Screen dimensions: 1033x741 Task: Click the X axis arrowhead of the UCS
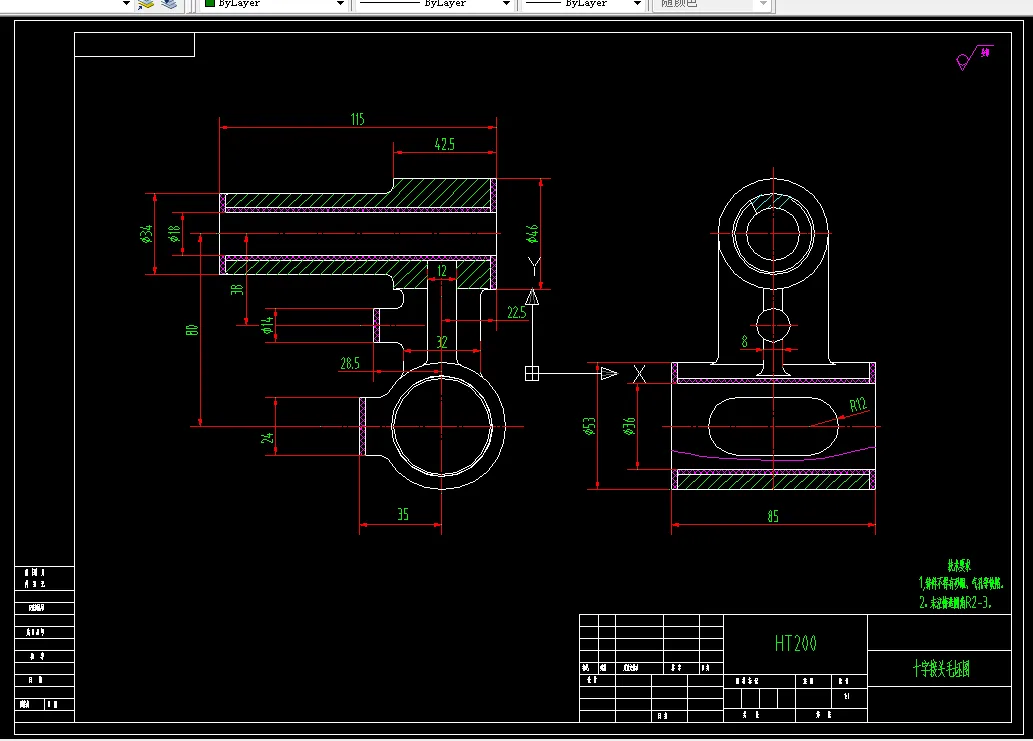point(609,373)
